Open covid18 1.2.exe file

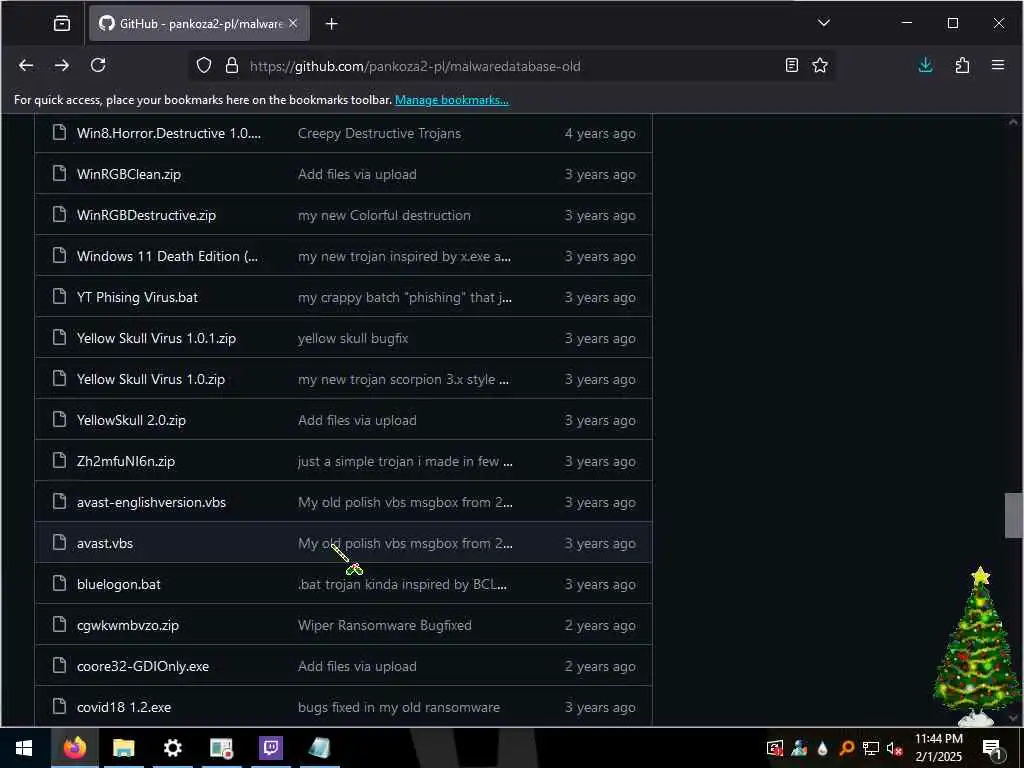[124, 707]
